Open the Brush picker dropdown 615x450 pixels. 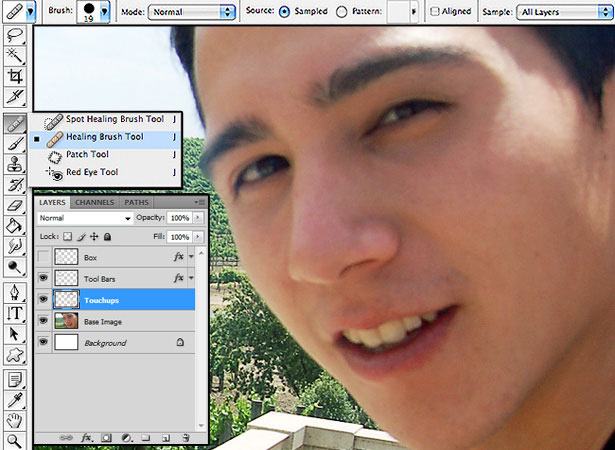(x=104, y=12)
